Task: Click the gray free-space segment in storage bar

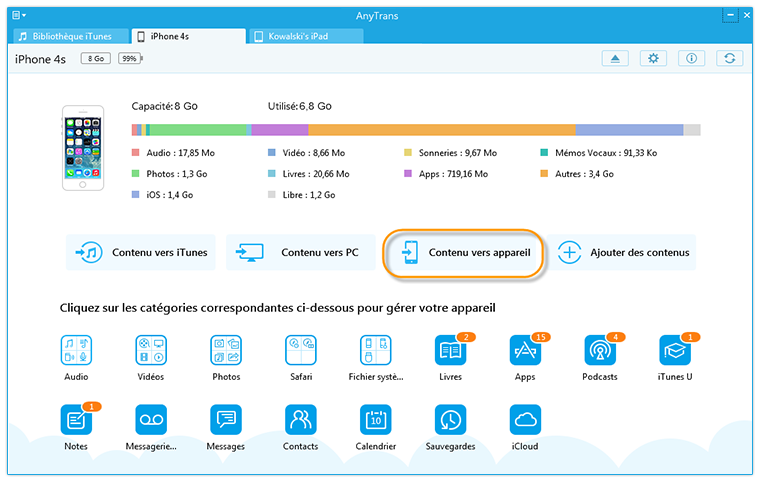Action: click(x=692, y=130)
